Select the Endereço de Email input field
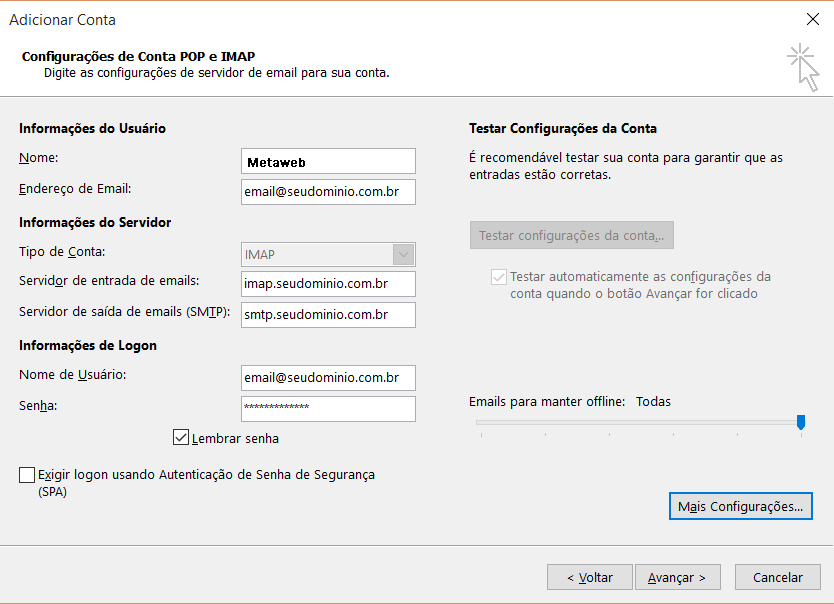This screenshot has height=604, width=834. pyautogui.click(x=328, y=192)
